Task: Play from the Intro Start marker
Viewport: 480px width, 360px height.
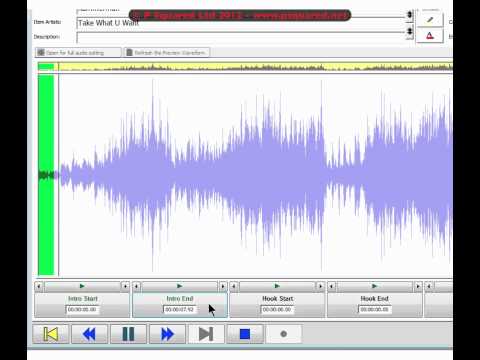Action: [82, 286]
